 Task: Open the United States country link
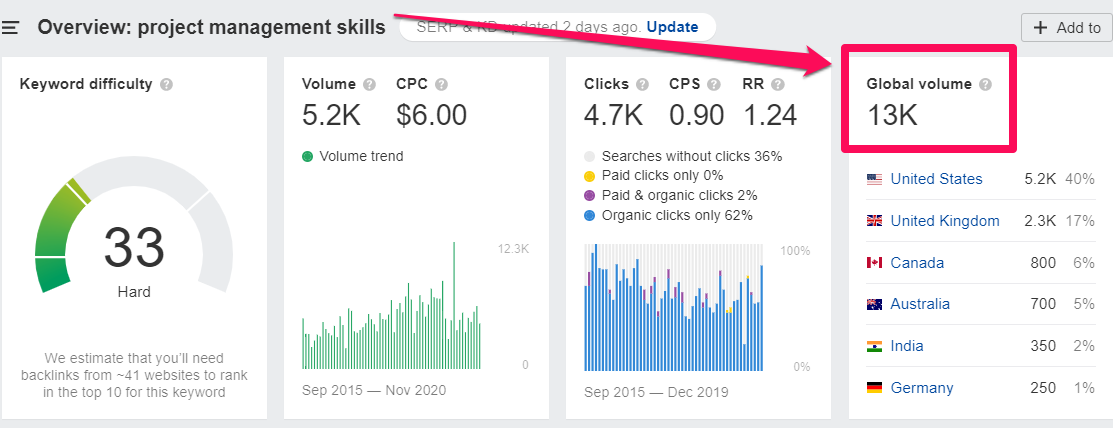pyautogui.click(x=936, y=179)
